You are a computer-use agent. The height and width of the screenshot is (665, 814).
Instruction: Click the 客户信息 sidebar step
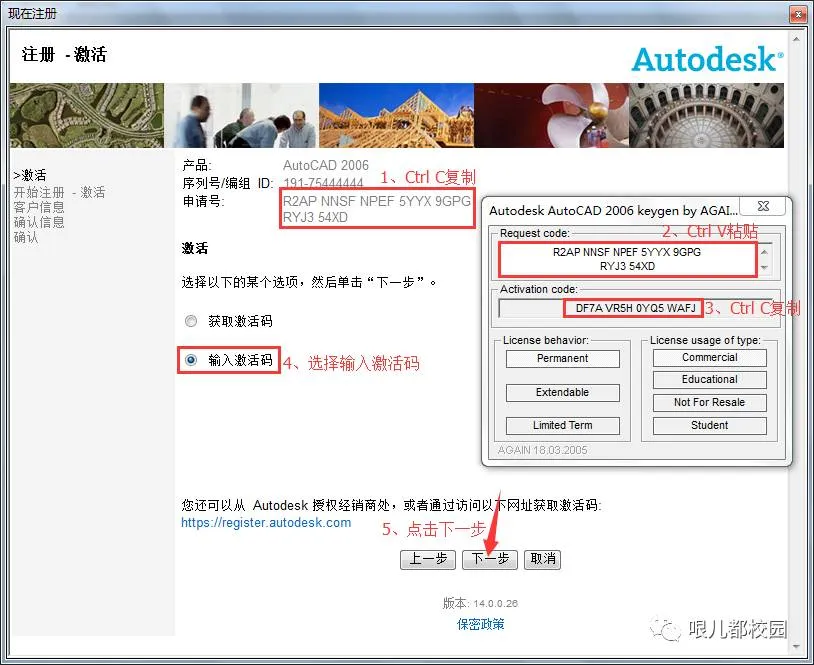click(39, 207)
